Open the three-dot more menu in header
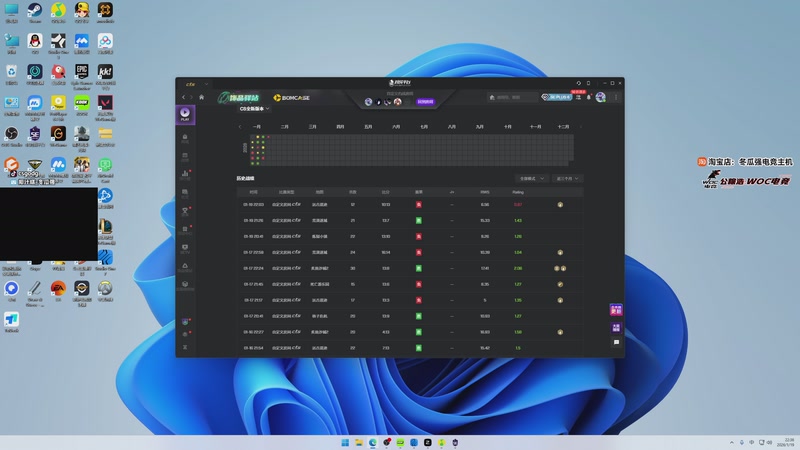The width and height of the screenshot is (800, 450). point(616,97)
